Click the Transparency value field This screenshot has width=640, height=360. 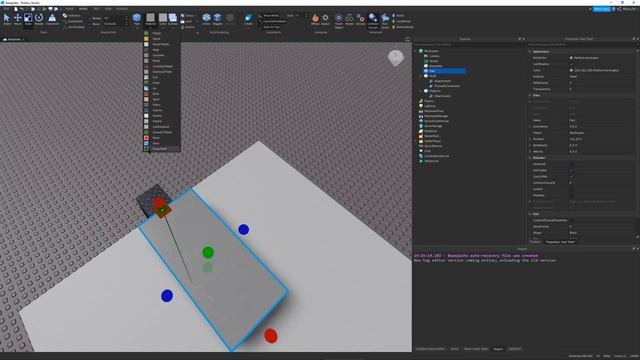pos(602,89)
